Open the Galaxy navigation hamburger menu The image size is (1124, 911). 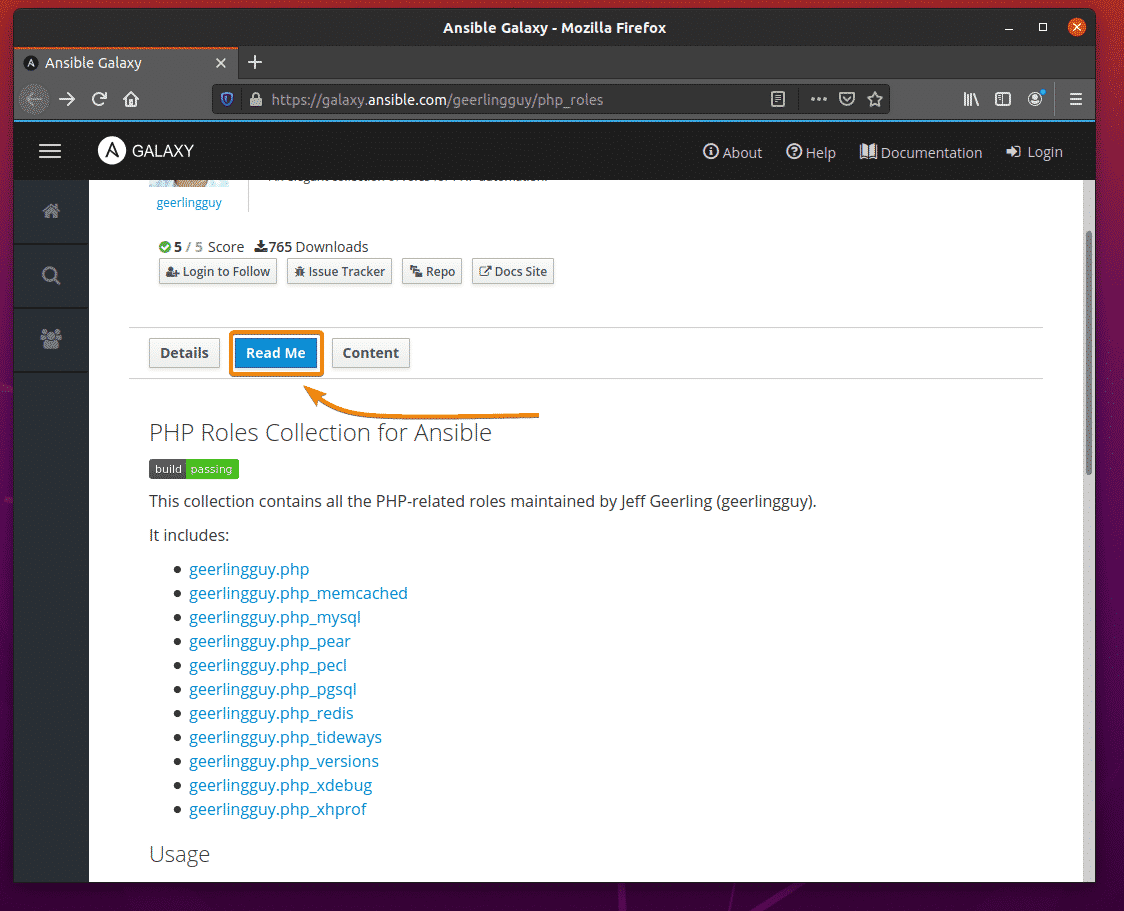point(49,151)
